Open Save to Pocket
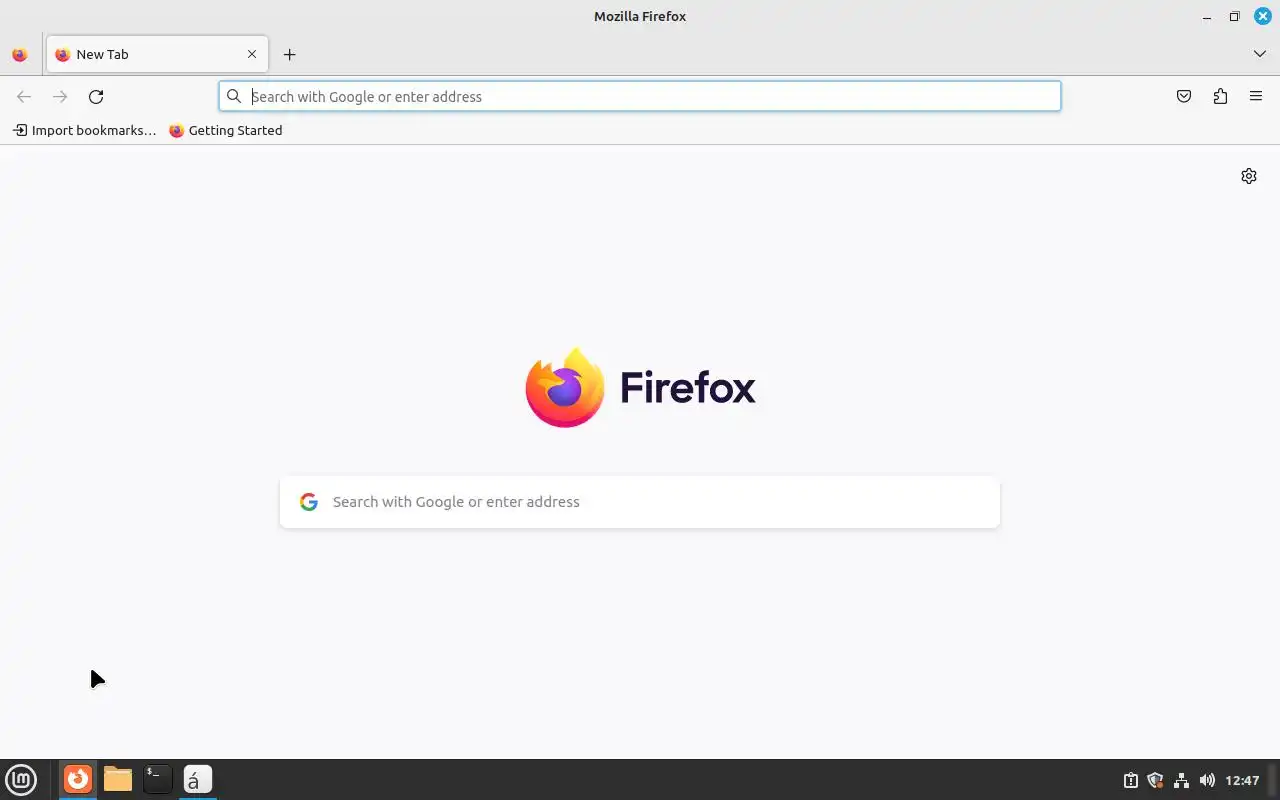The width and height of the screenshot is (1280, 800). click(1184, 97)
